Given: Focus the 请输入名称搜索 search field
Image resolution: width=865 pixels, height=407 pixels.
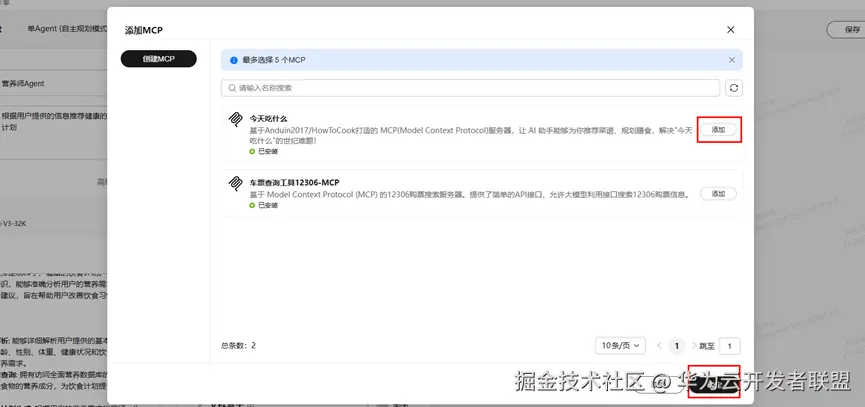Looking at the screenshot, I should pyautogui.click(x=471, y=88).
